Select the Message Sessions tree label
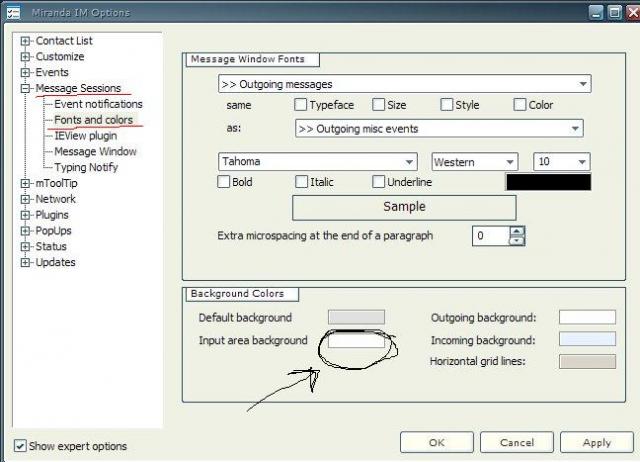Image resolution: width=640 pixels, height=462 pixels. click(x=78, y=88)
